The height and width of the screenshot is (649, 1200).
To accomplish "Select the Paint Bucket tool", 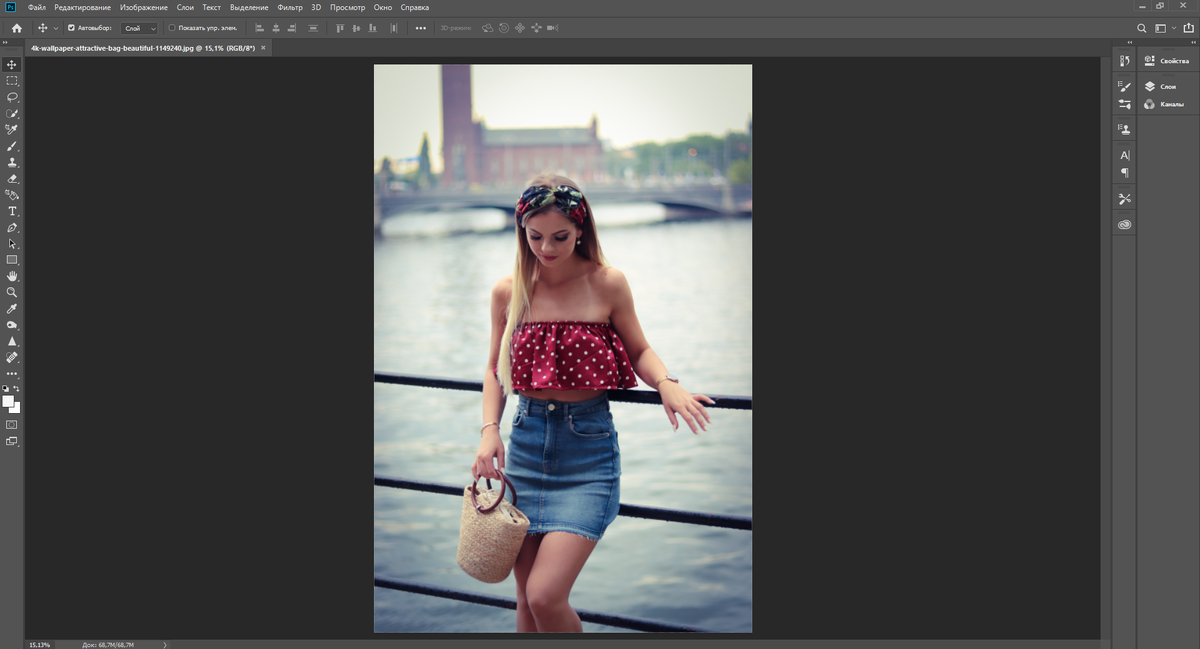I will 12,195.
